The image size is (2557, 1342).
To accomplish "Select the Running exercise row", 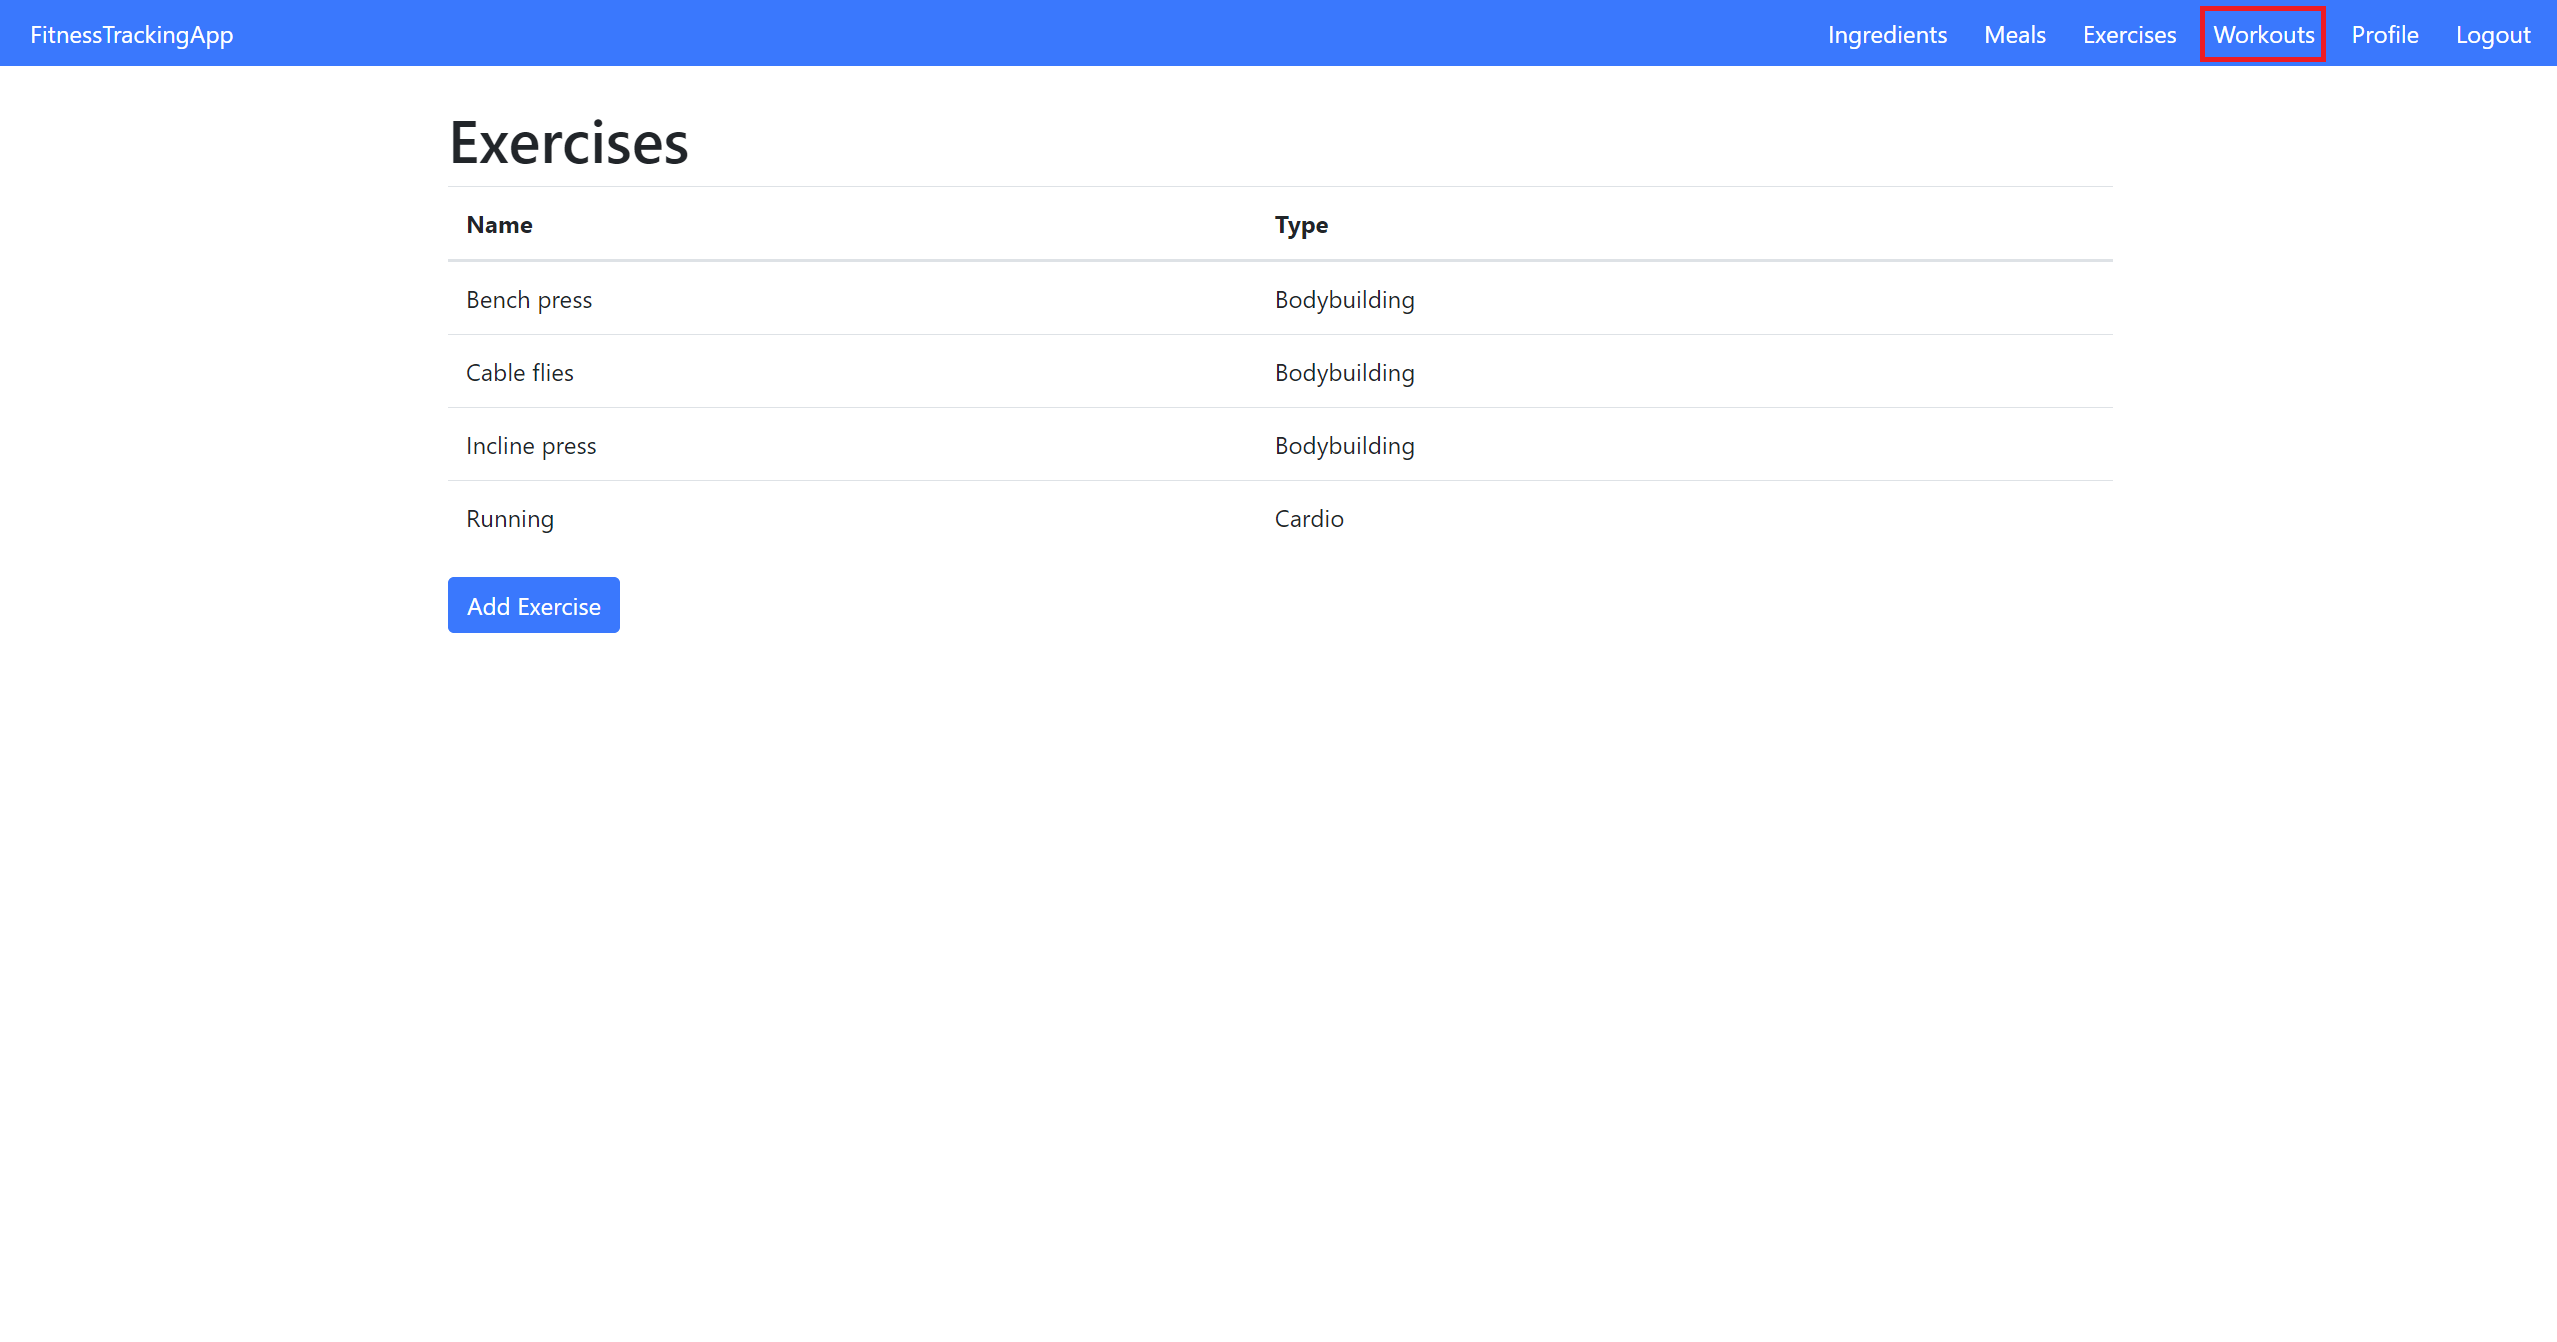I will [x=510, y=519].
